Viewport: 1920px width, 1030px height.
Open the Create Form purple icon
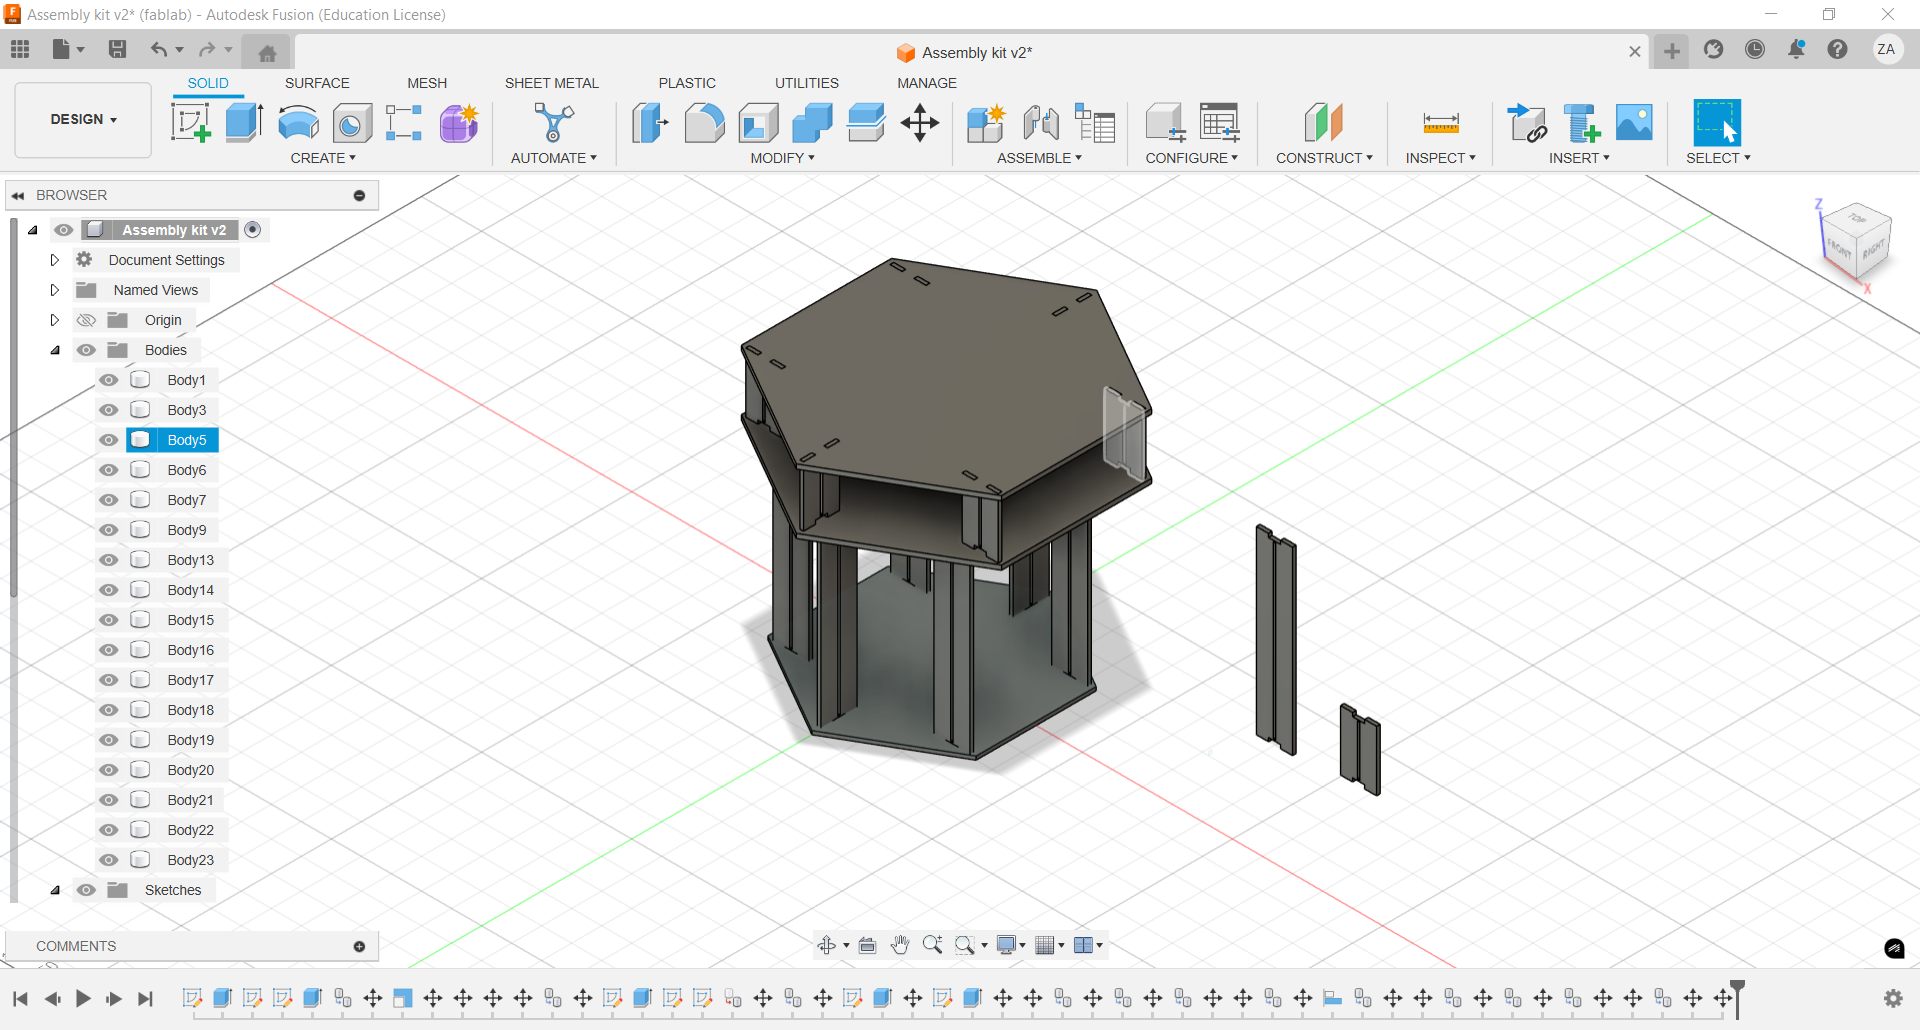(459, 123)
